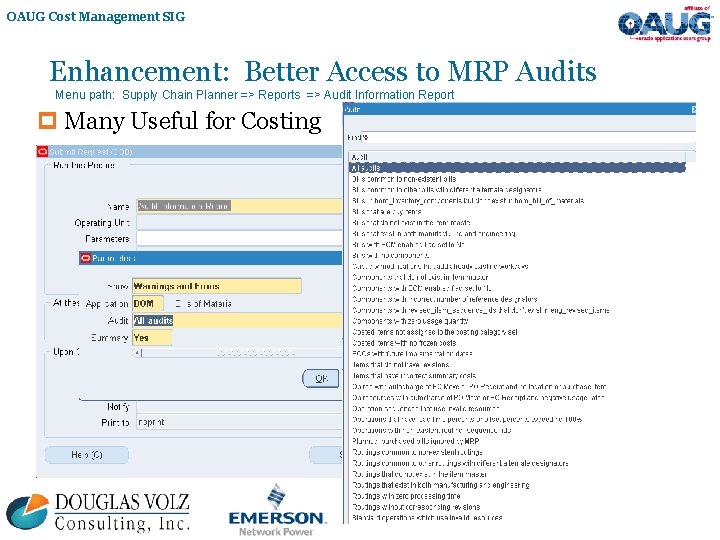Select 'Planned purchased bills ignored by MRP' entry

(x=416, y=441)
